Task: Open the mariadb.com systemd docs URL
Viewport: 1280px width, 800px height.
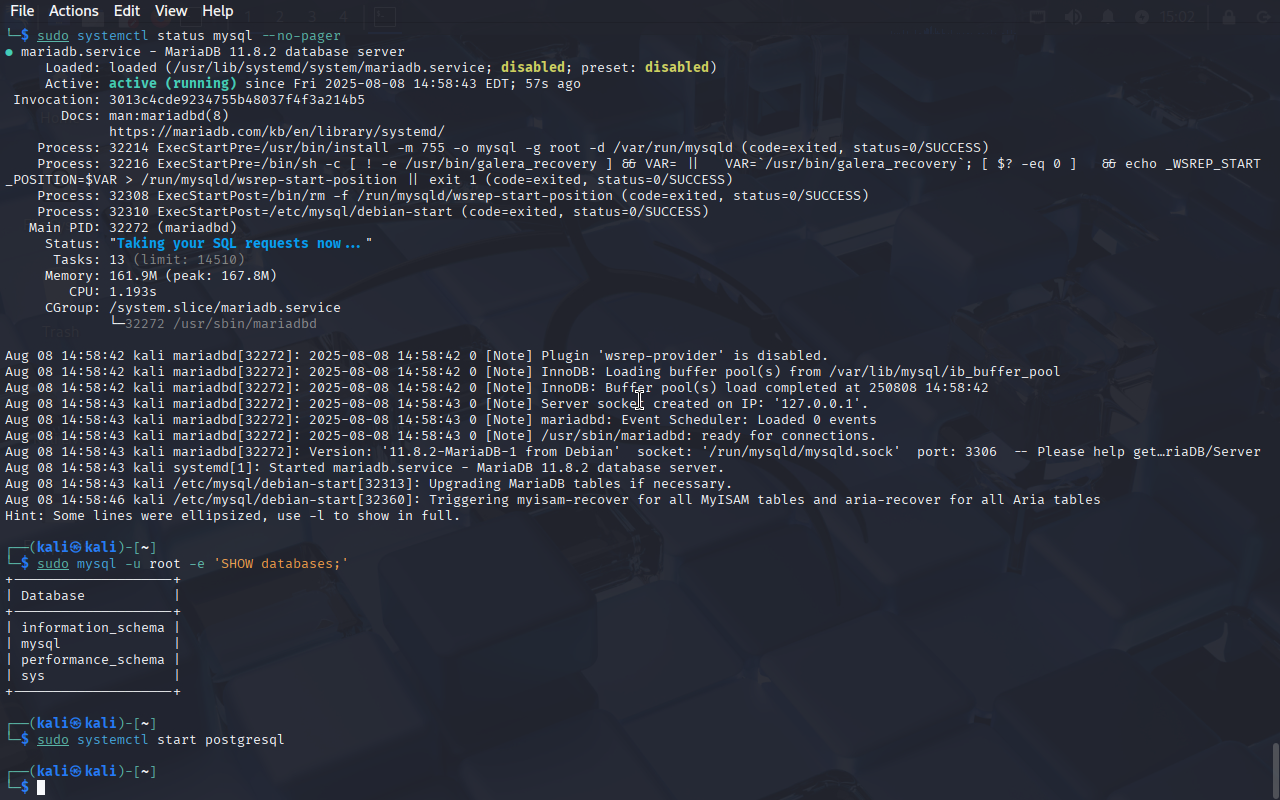Action: tap(277, 132)
